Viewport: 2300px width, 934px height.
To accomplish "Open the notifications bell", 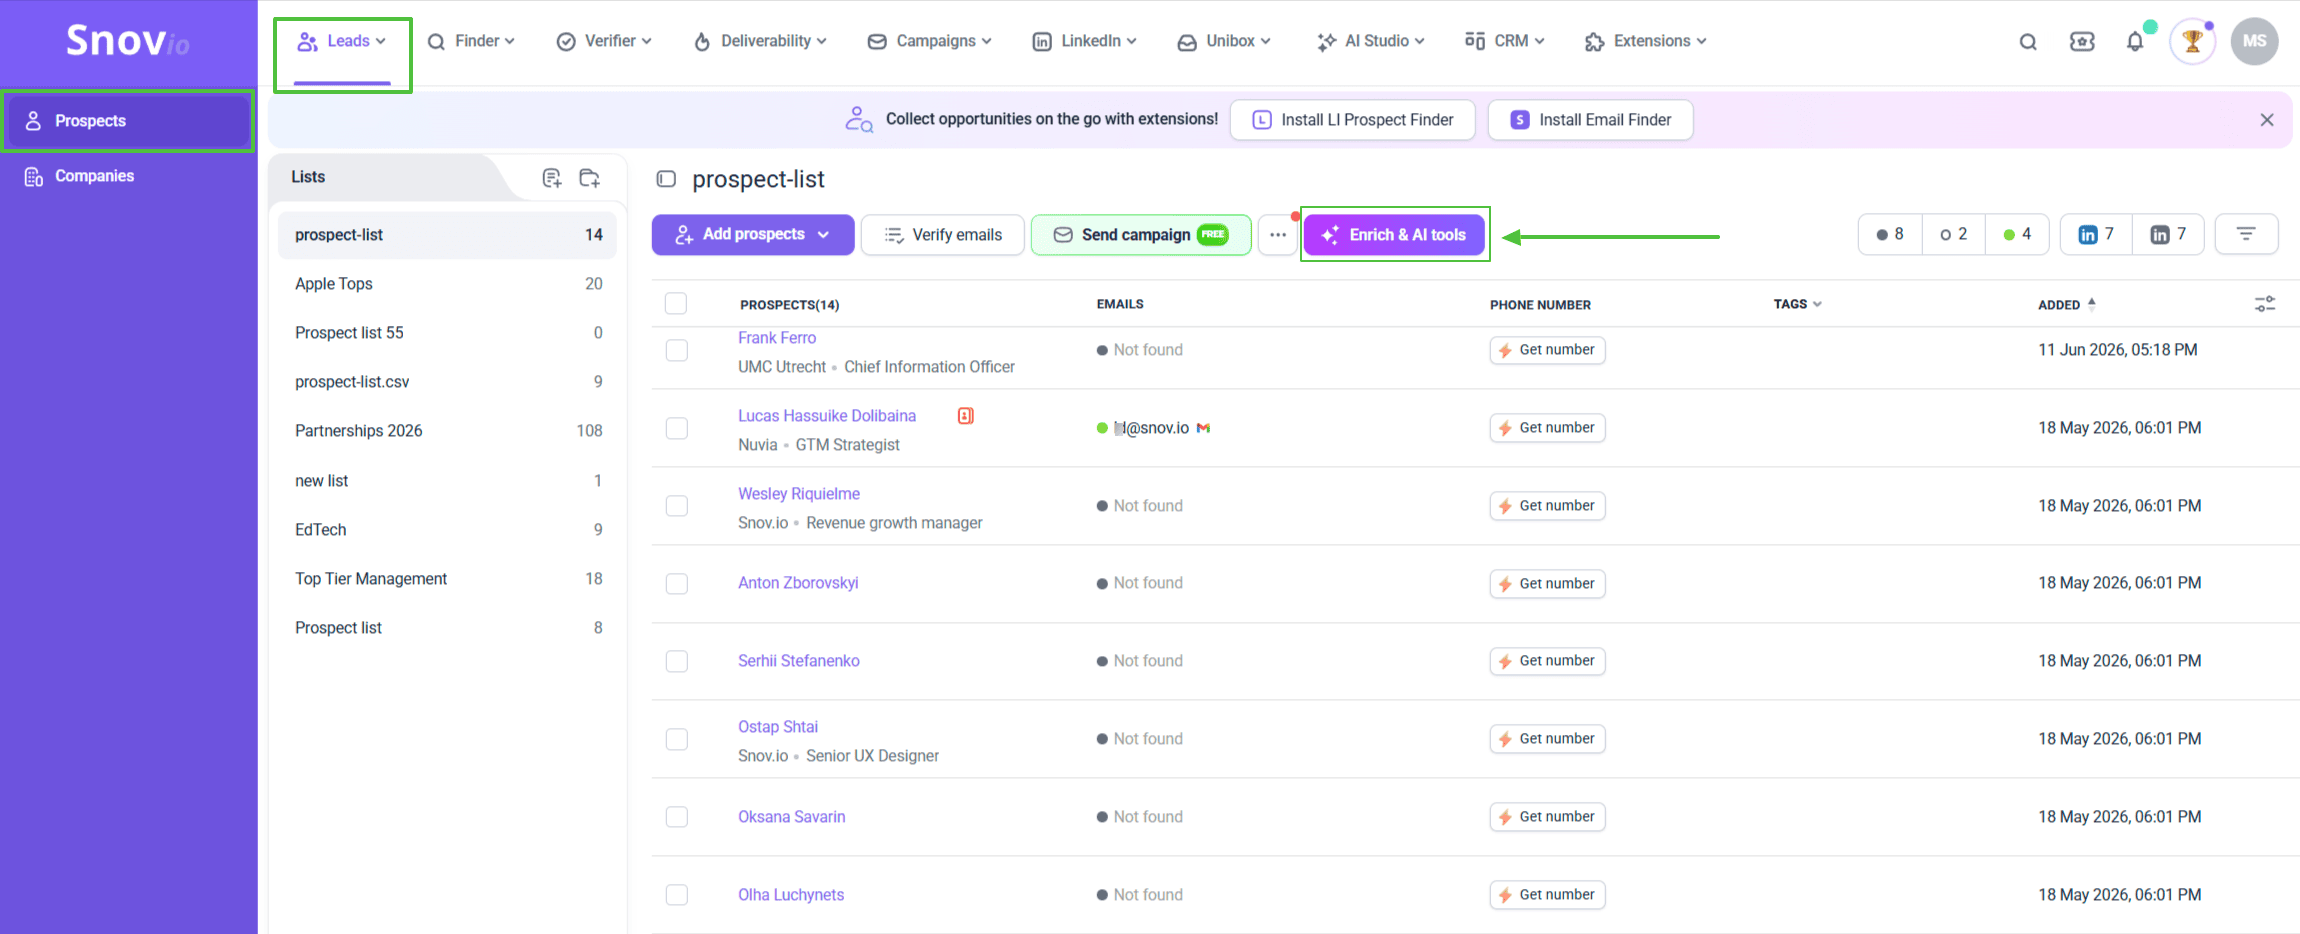I will [2135, 42].
